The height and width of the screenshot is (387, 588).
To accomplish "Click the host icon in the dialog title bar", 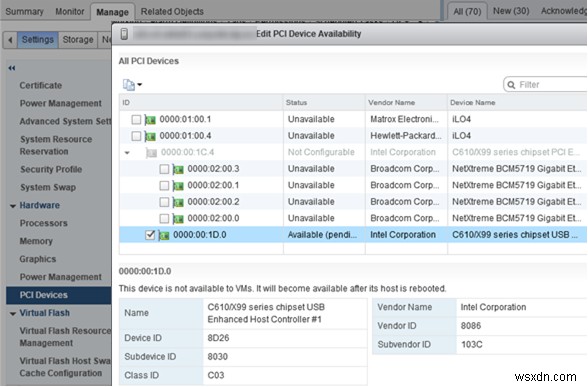I will click(124, 34).
